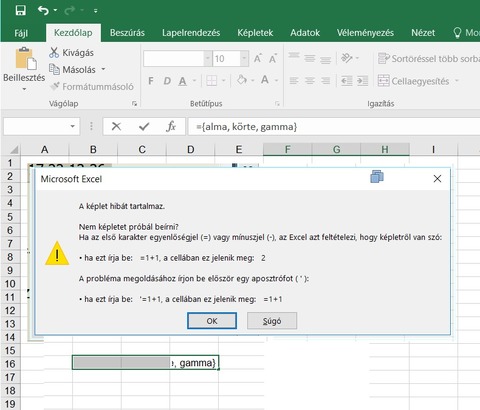The height and width of the screenshot is (410, 480).
Task: Click the increase font size icon
Action: click(258, 59)
